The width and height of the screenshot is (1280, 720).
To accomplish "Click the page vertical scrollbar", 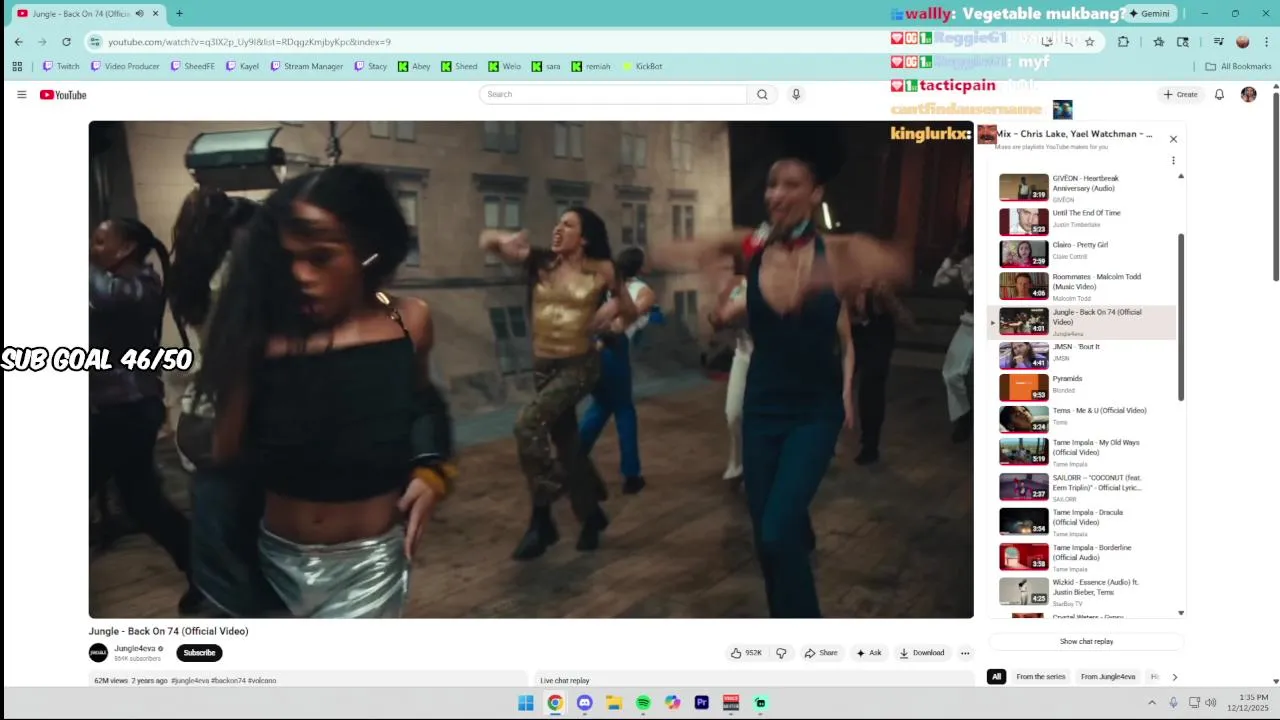I will pos(1275,187).
